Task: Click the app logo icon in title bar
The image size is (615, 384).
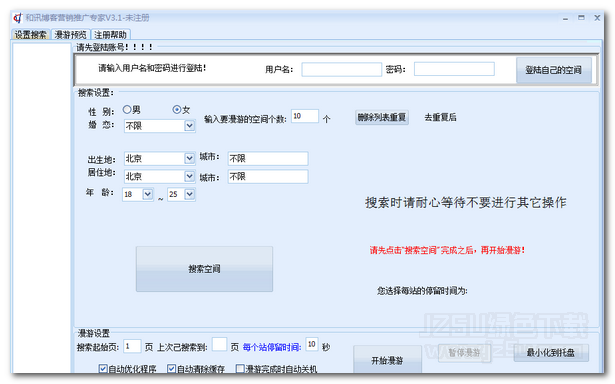Action: click(x=18, y=18)
